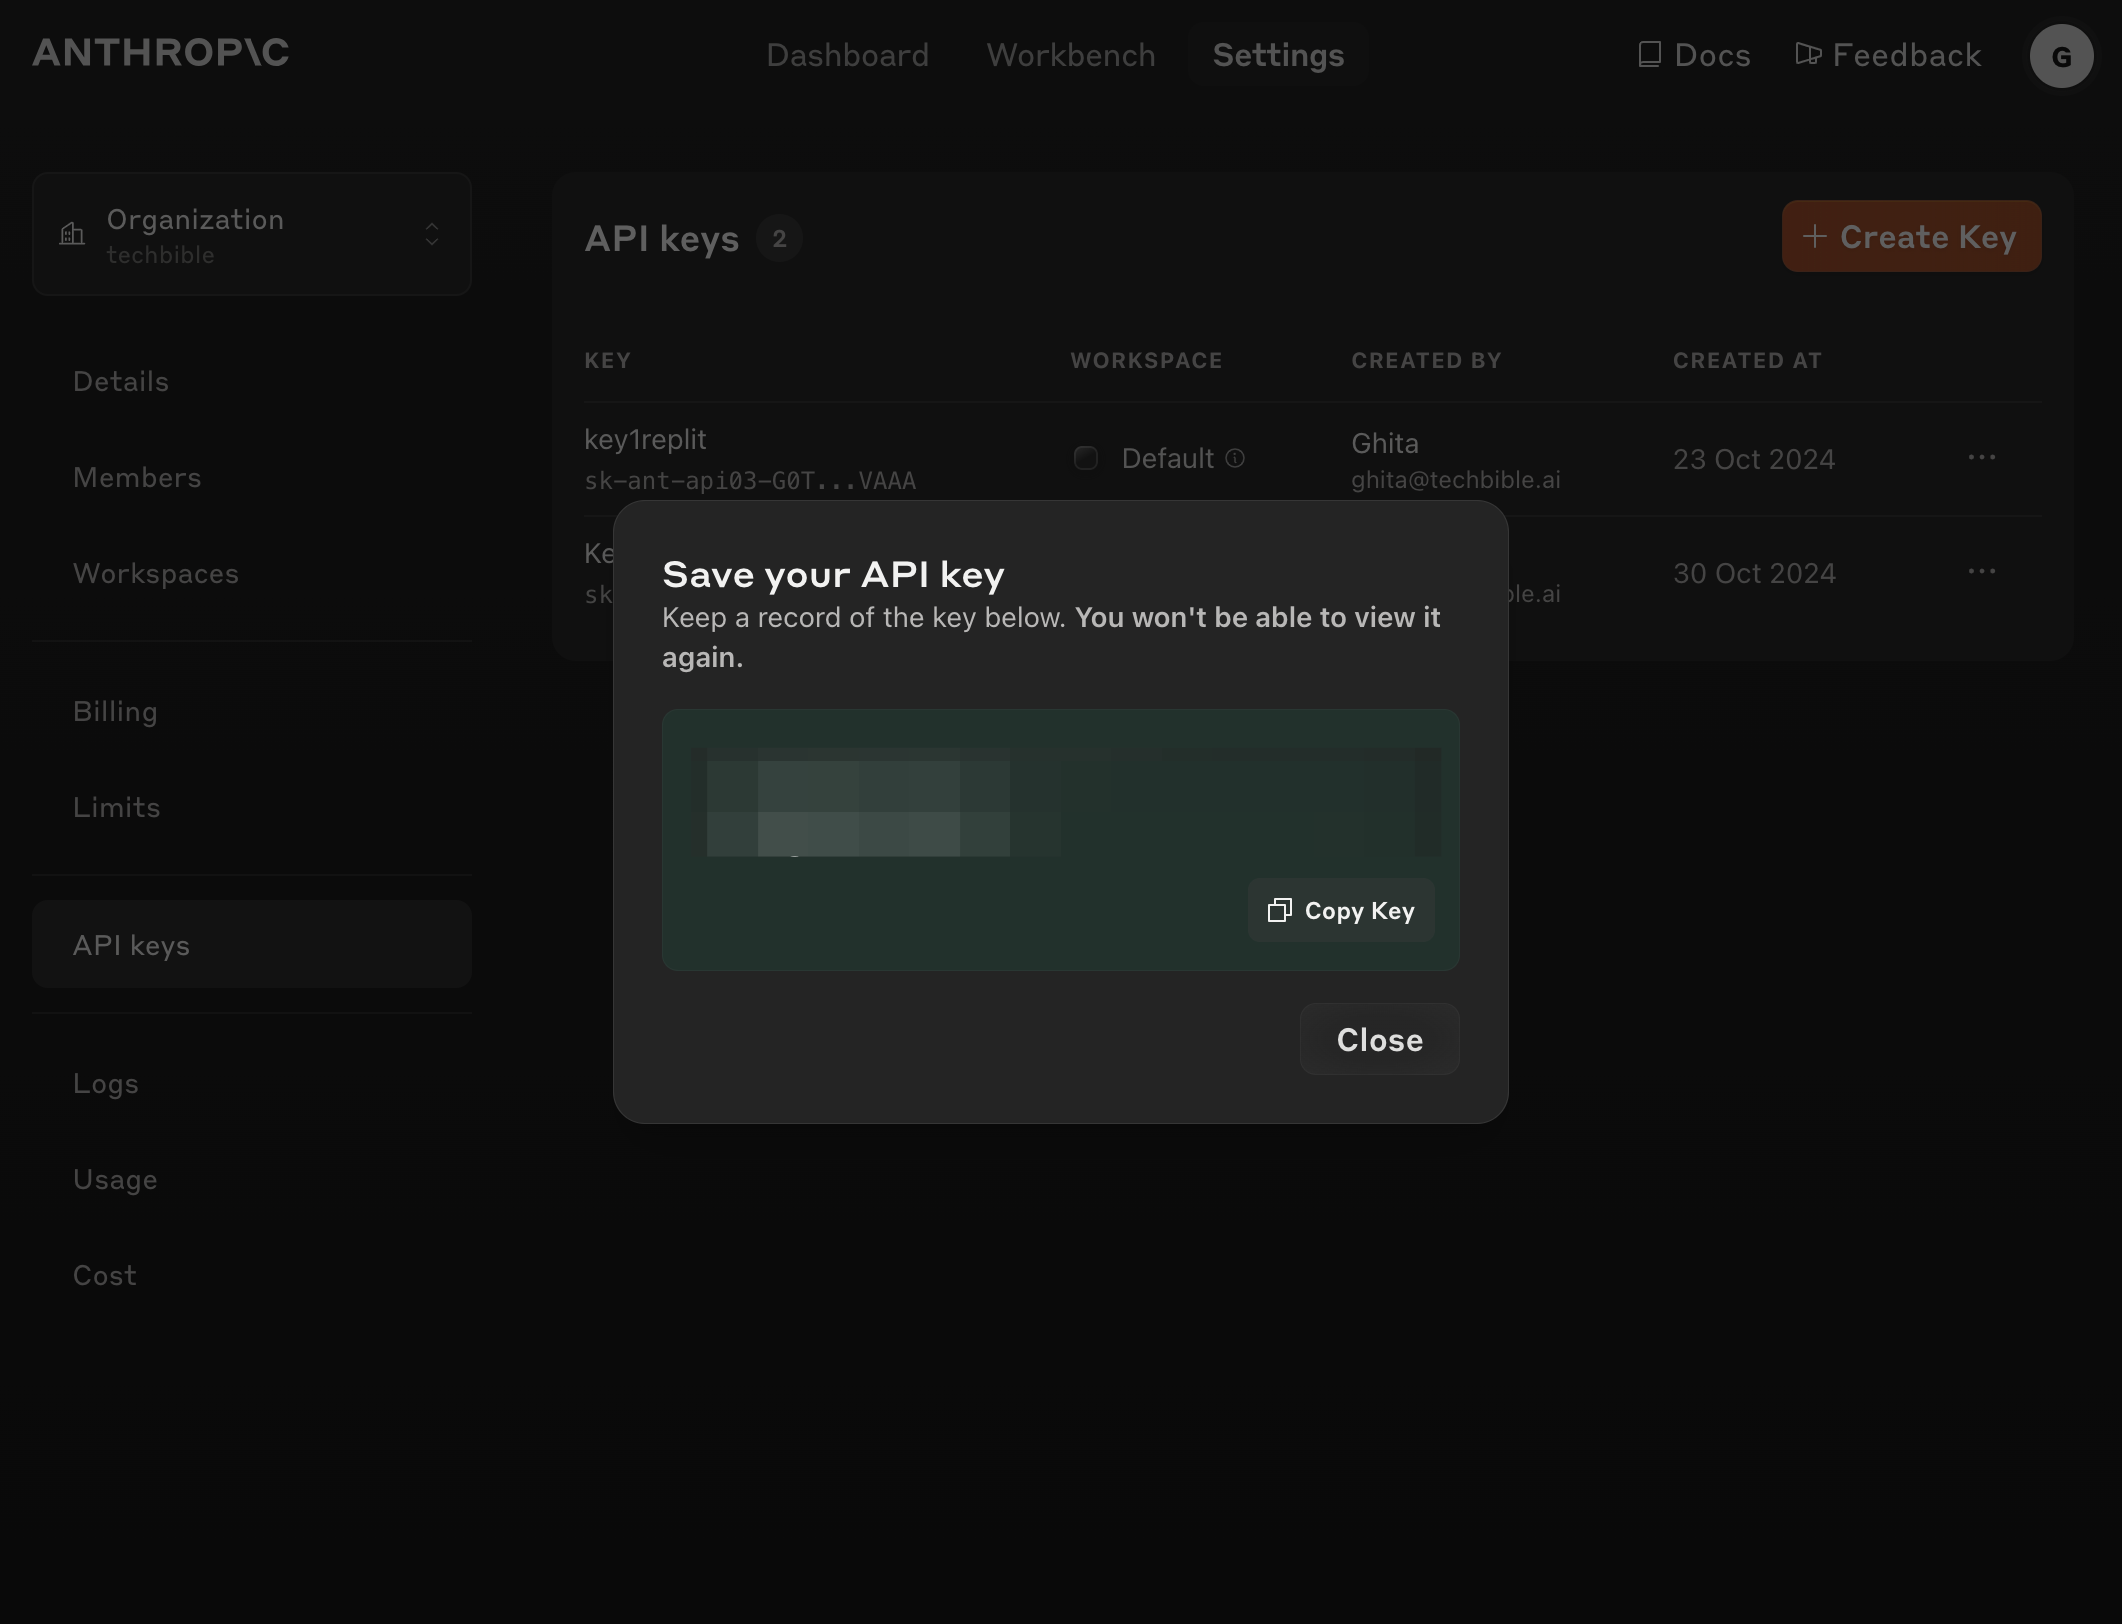Click the key1replit key name
This screenshot has width=2122, height=1624.
pyautogui.click(x=645, y=439)
